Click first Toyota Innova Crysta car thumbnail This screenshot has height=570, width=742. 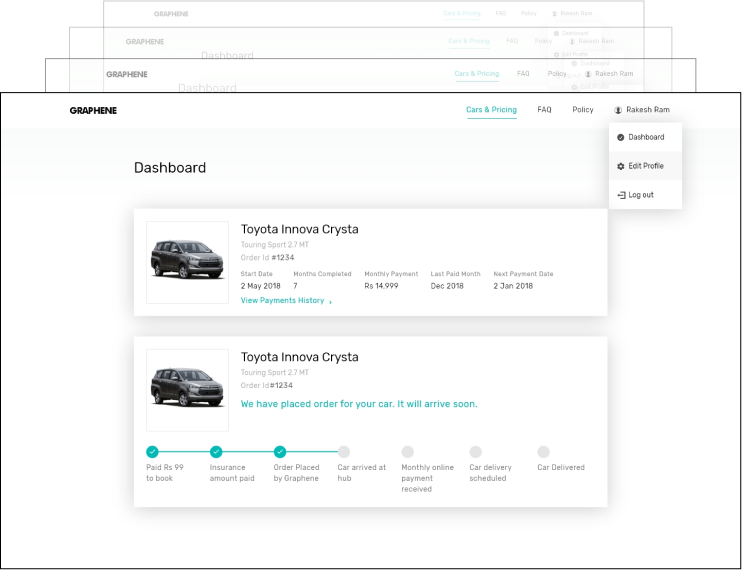pyautogui.click(x=187, y=262)
